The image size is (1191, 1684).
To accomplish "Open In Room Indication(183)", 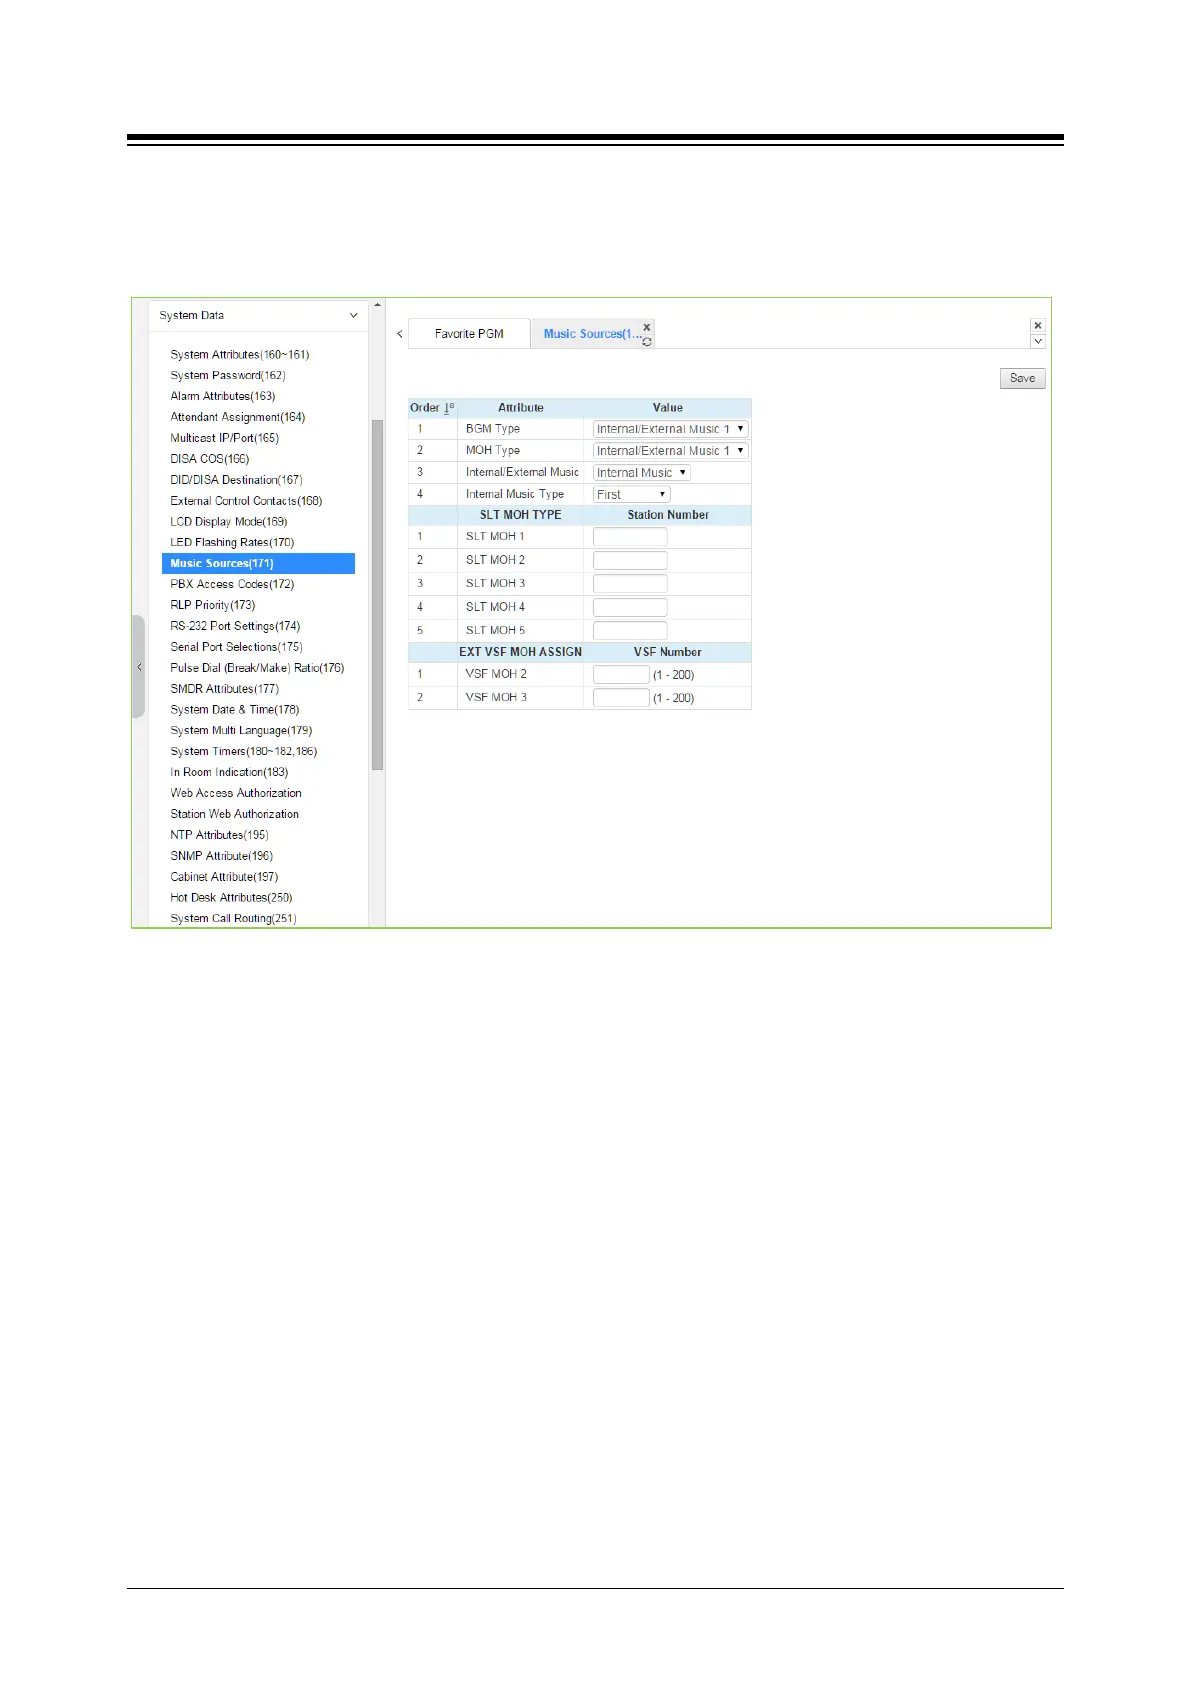I will [229, 773].
